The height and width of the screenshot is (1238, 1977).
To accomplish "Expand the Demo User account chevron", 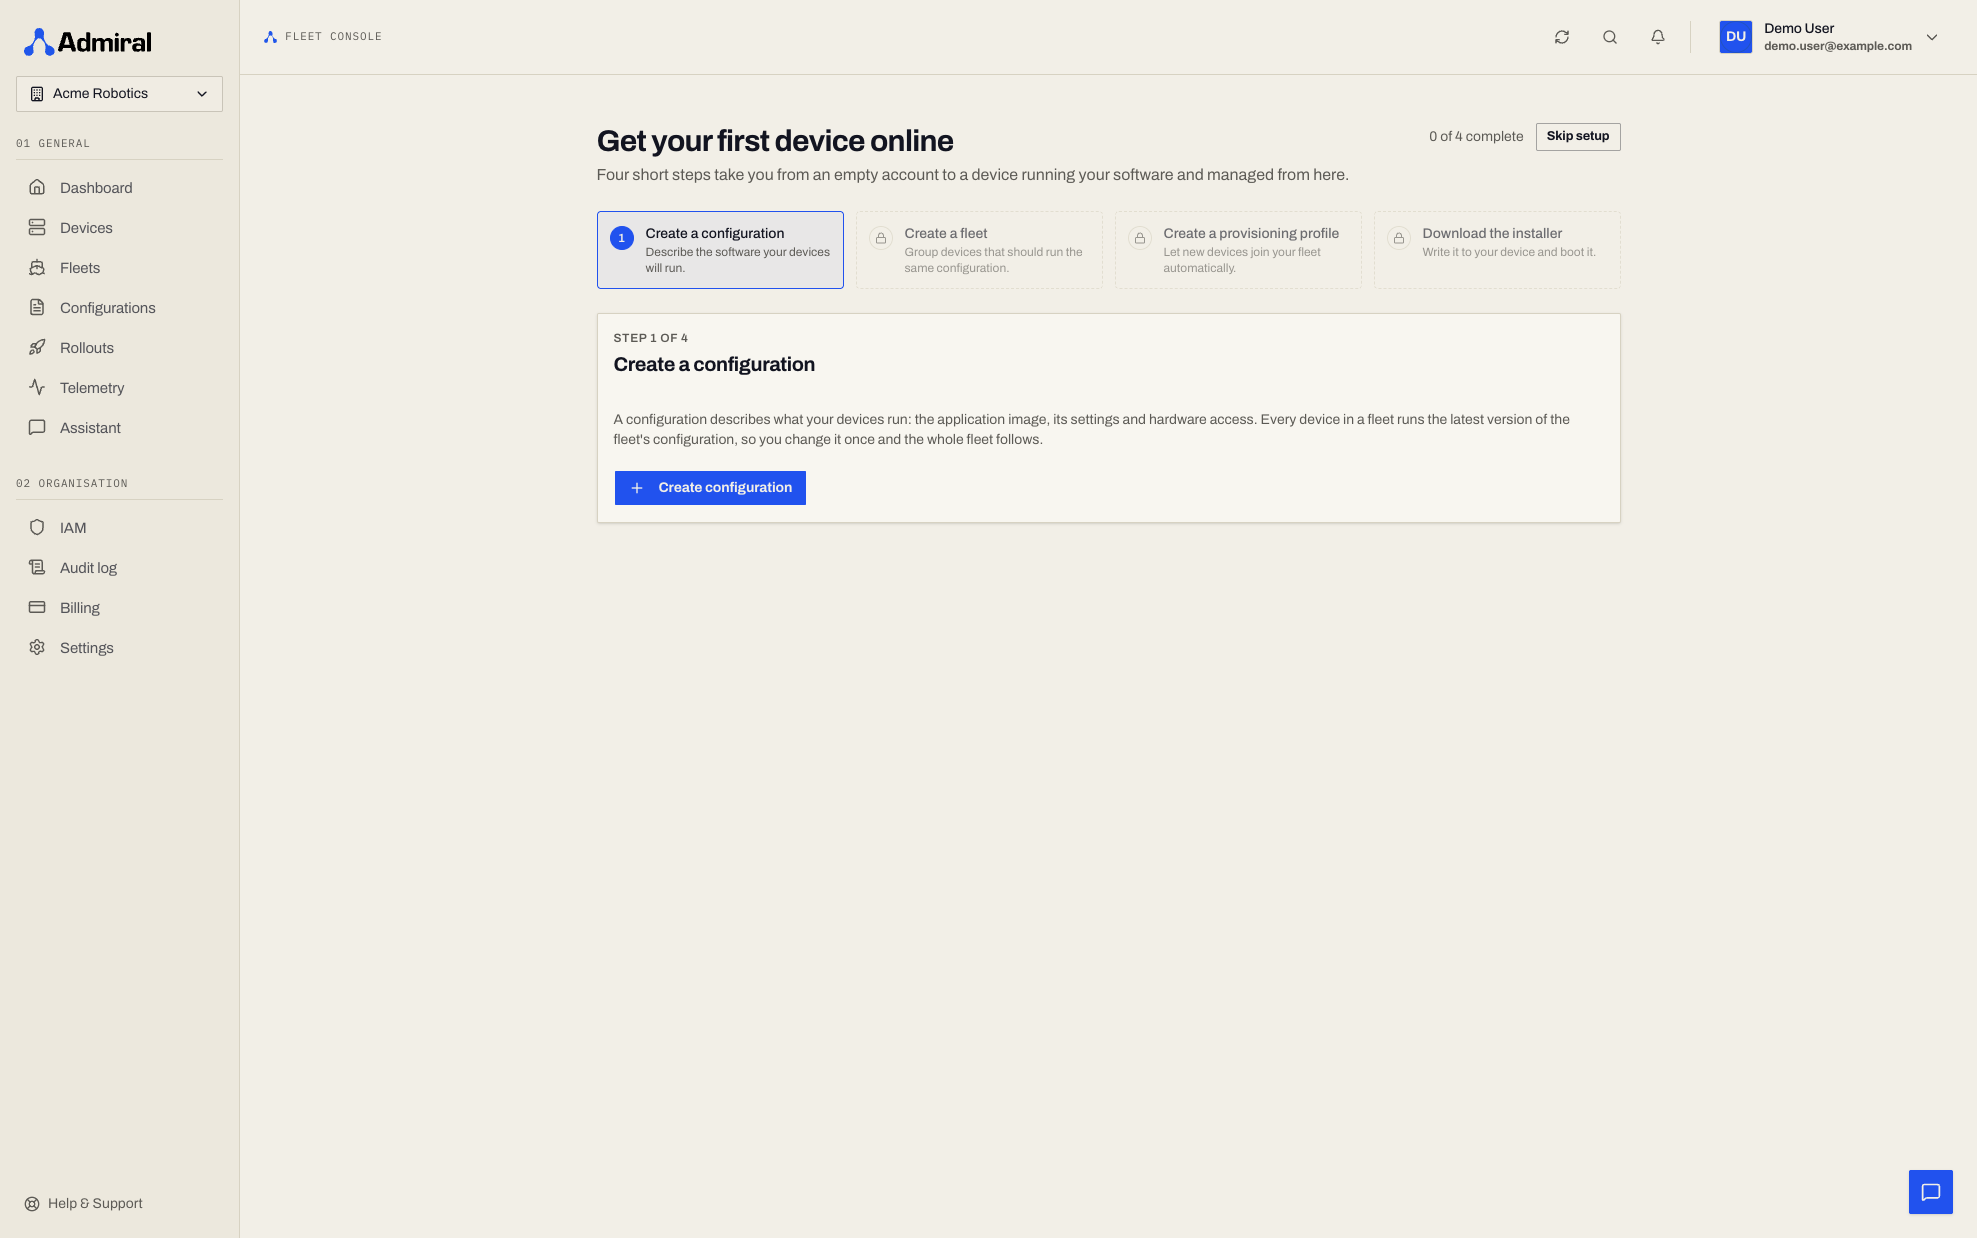I will coord(1932,37).
